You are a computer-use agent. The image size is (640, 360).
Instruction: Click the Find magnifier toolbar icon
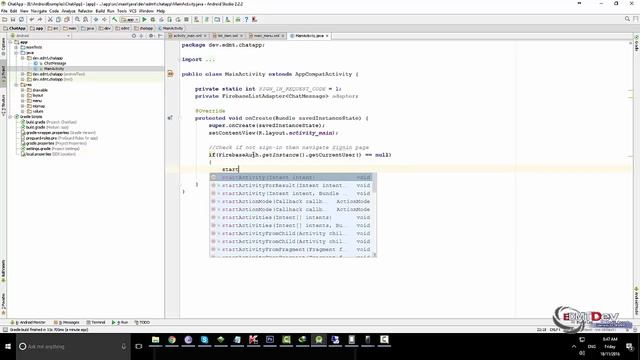pyautogui.click(x=77, y=20)
